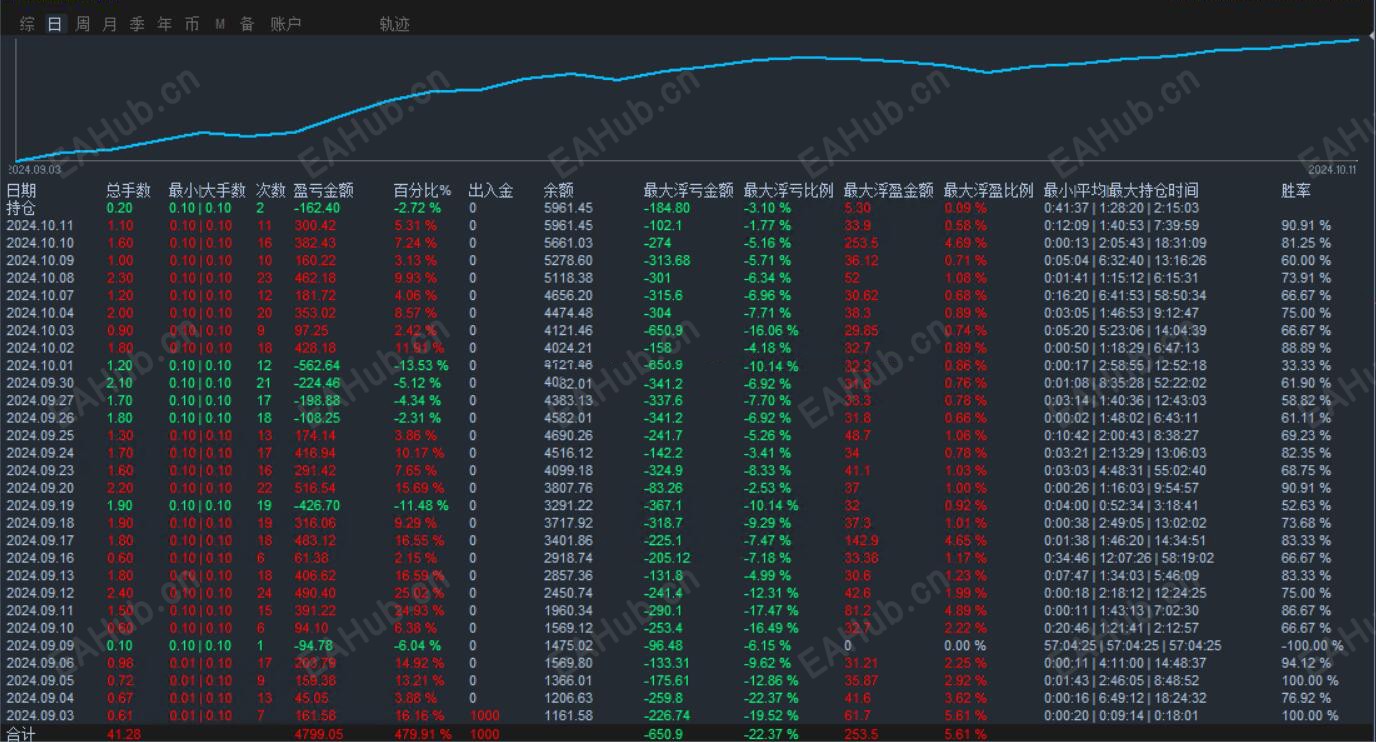
Task: Open the 轨迹 track tab
Action: pos(394,24)
